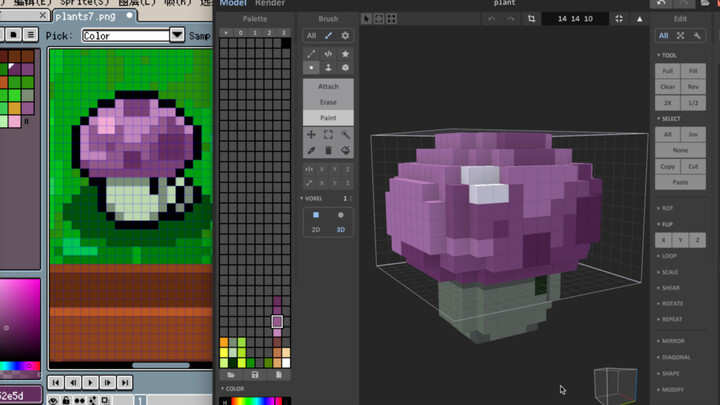The height and width of the screenshot is (405, 720).
Task: Select square voxel shape
Action: (x=316, y=215)
